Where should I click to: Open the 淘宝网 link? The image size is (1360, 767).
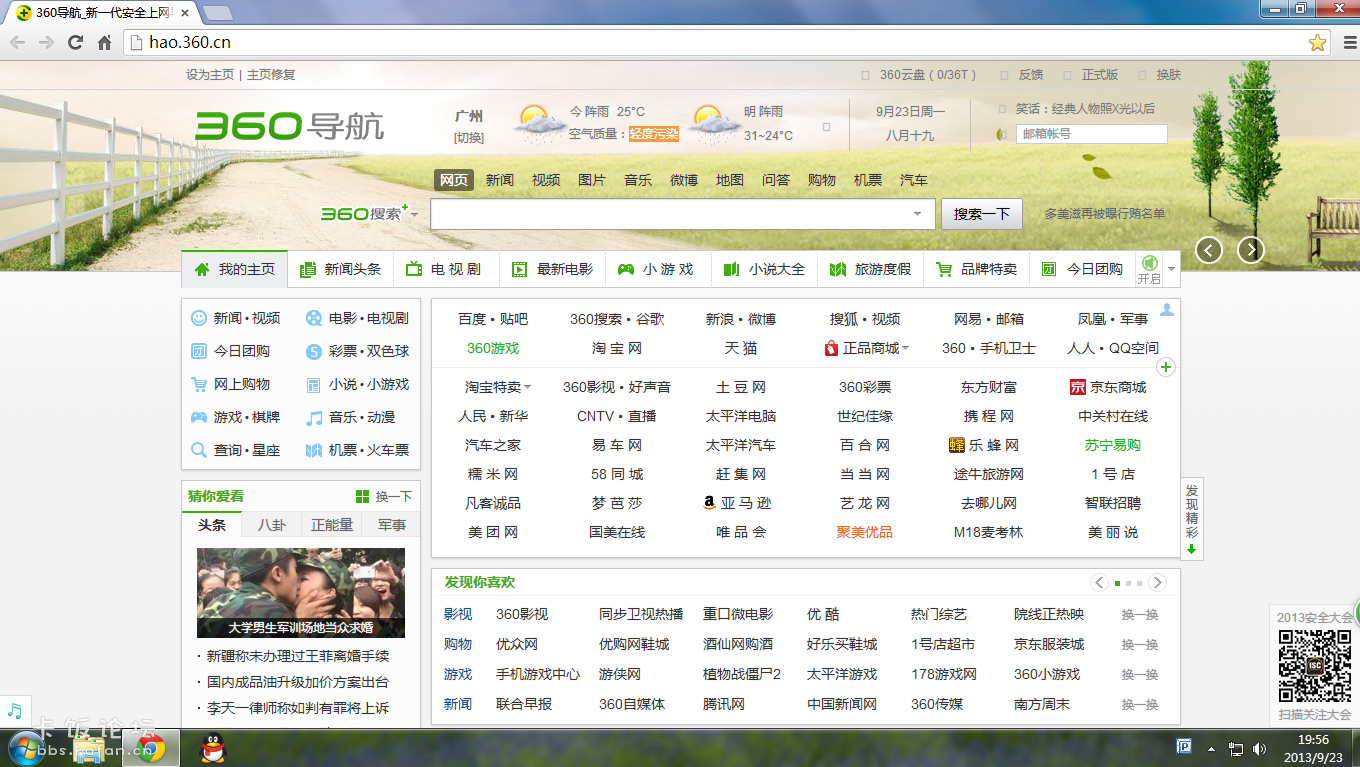click(x=617, y=348)
